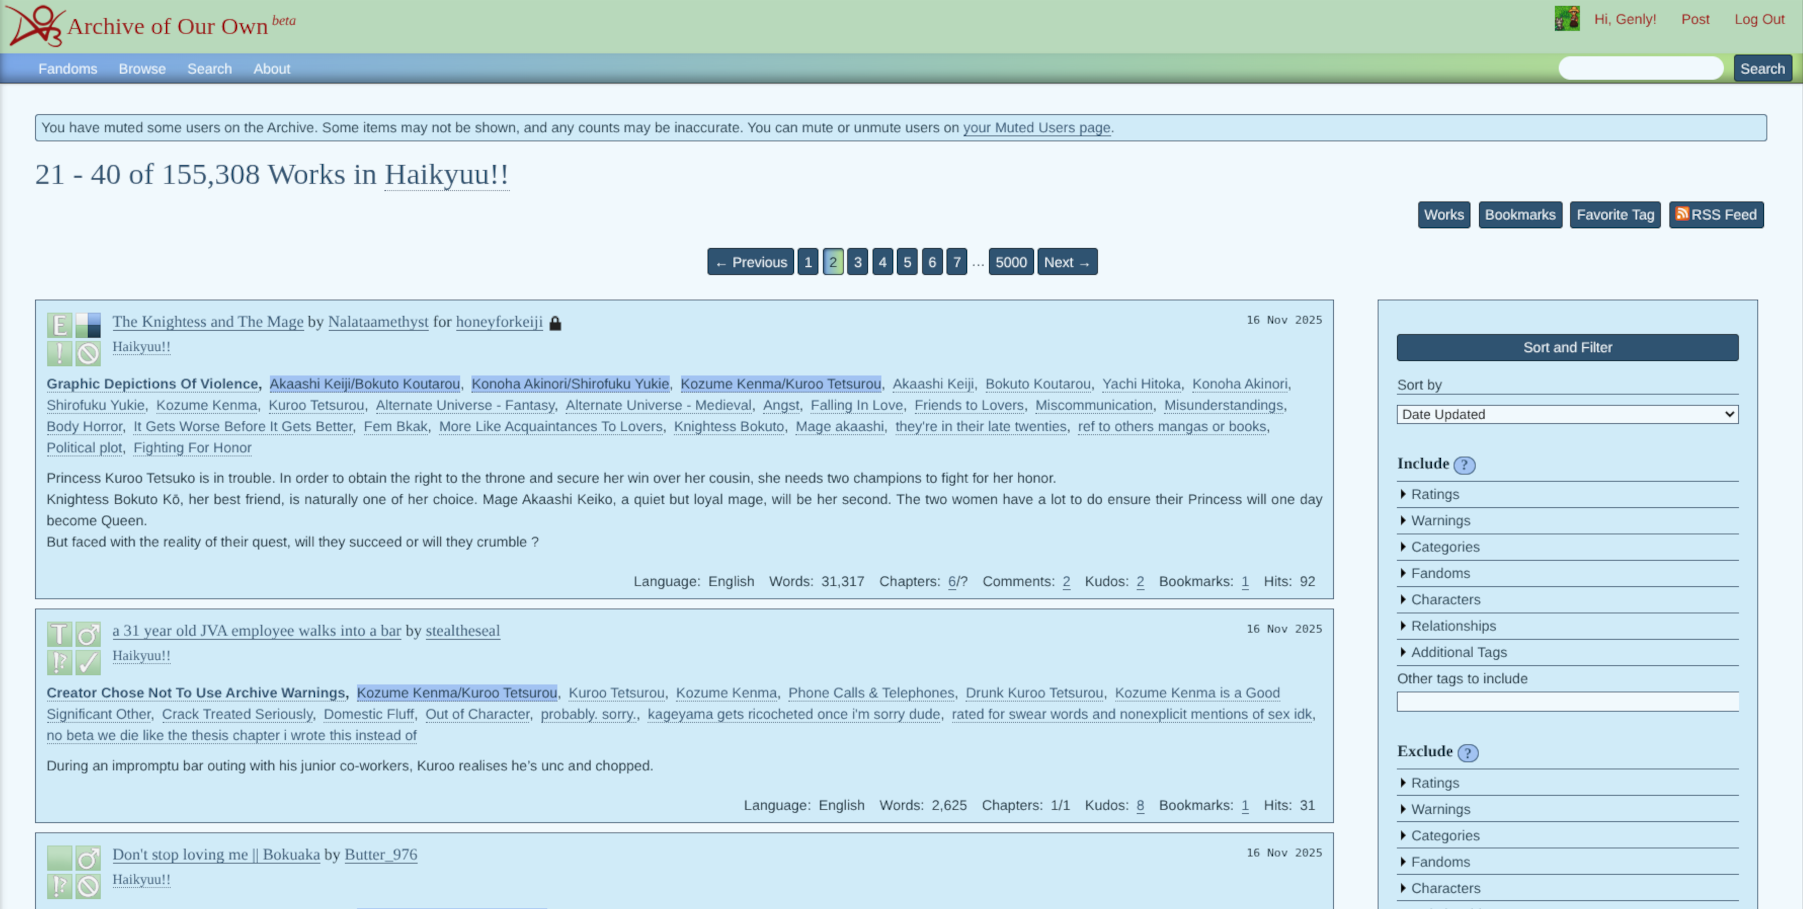
Task: Click the Teen rating icon on second work
Action: tap(59, 634)
